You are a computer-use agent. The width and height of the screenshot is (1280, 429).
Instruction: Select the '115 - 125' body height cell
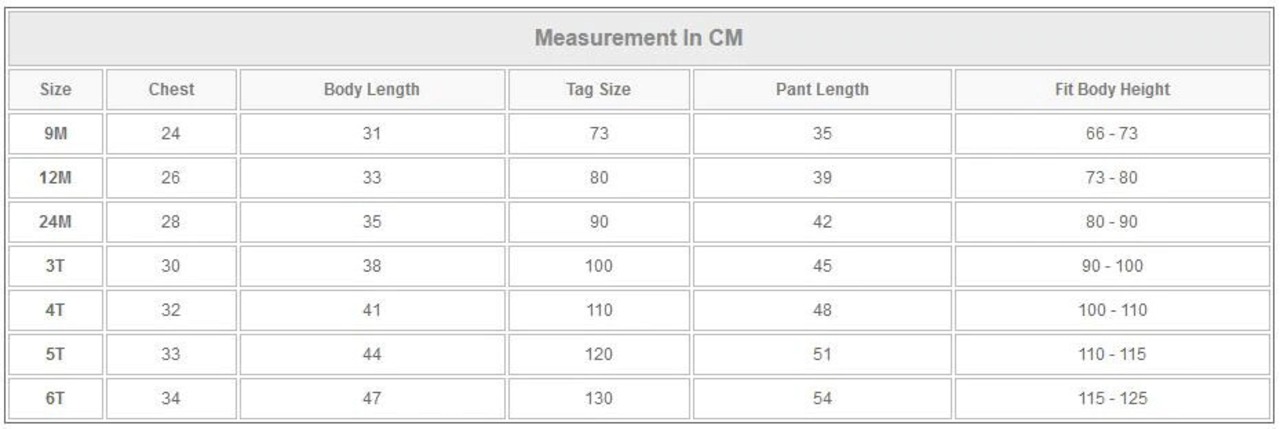pos(1112,398)
